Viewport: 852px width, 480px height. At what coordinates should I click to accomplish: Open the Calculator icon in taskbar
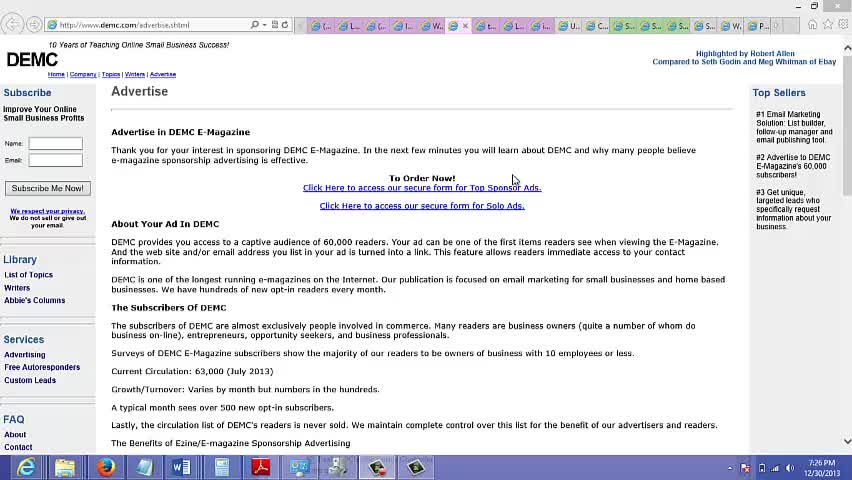(x=222, y=467)
